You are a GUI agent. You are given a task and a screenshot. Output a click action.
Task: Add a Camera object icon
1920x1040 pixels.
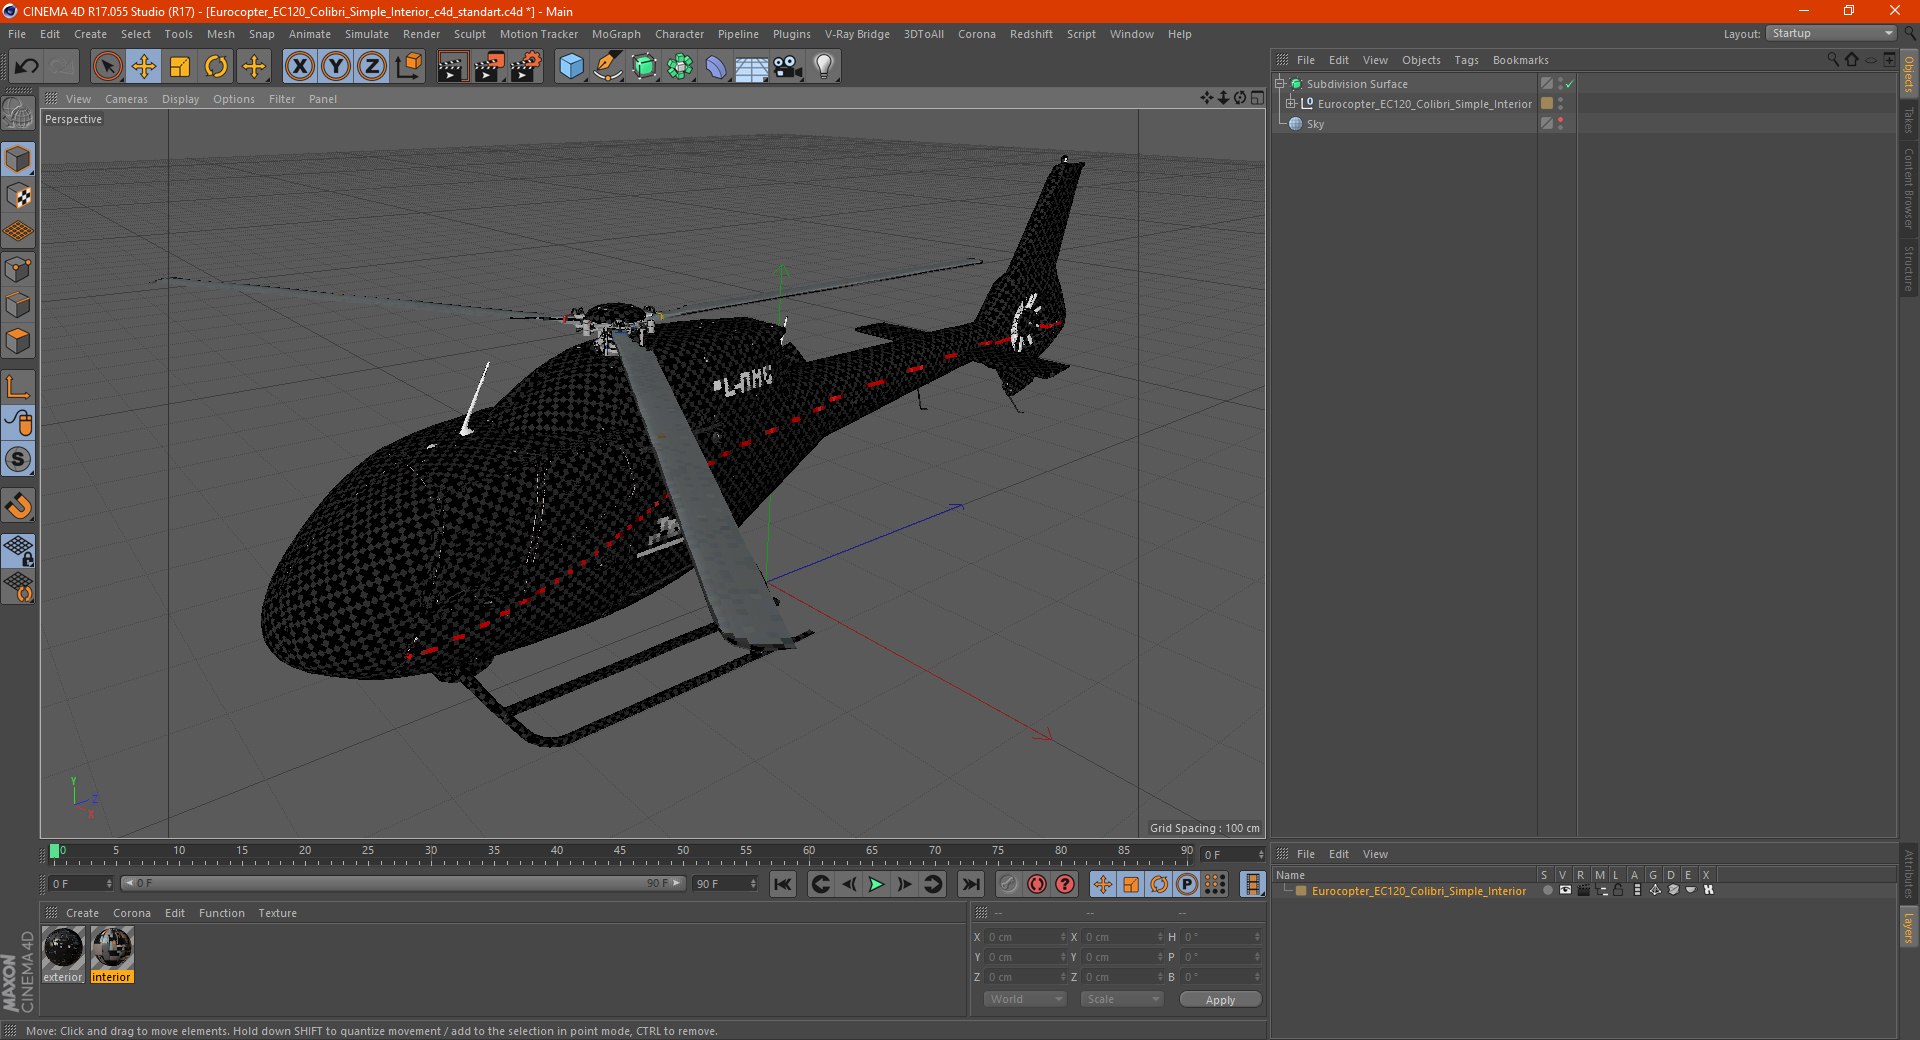point(787,67)
